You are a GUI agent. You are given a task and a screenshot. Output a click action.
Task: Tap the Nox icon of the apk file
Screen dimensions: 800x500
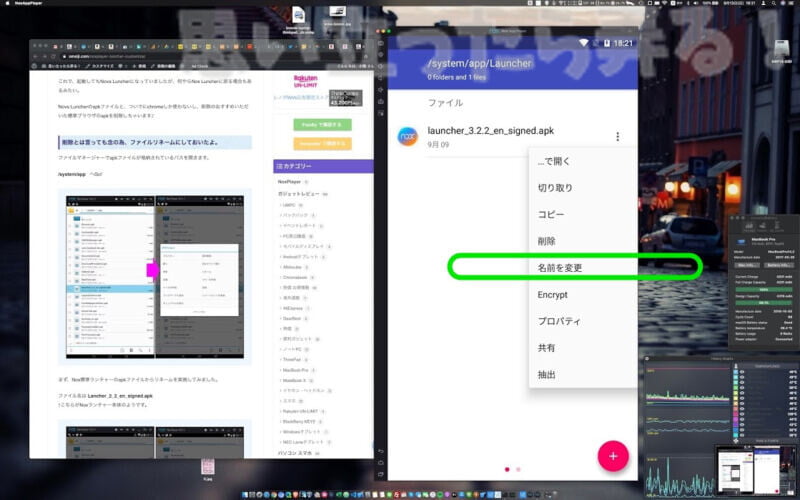tap(408, 137)
